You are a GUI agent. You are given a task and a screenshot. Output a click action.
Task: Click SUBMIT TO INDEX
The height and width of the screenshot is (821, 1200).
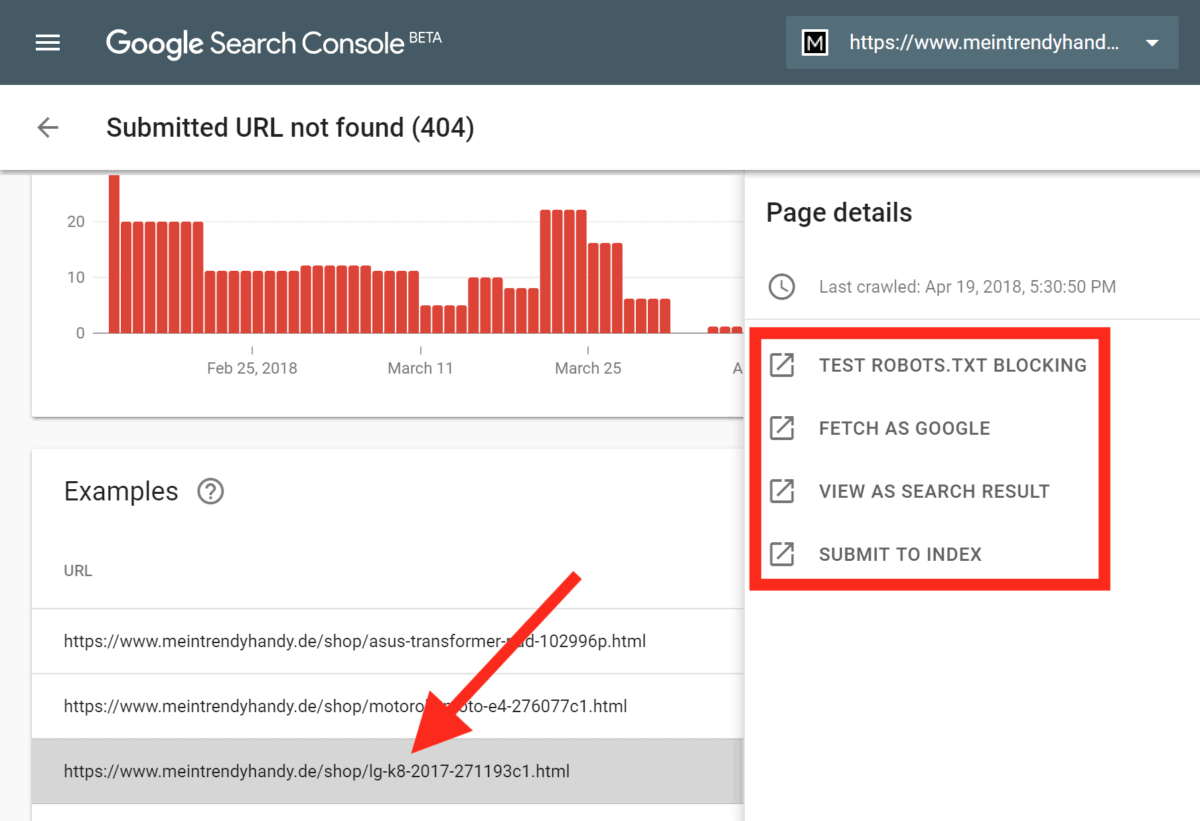pyautogui.click(x=900, y=554)
